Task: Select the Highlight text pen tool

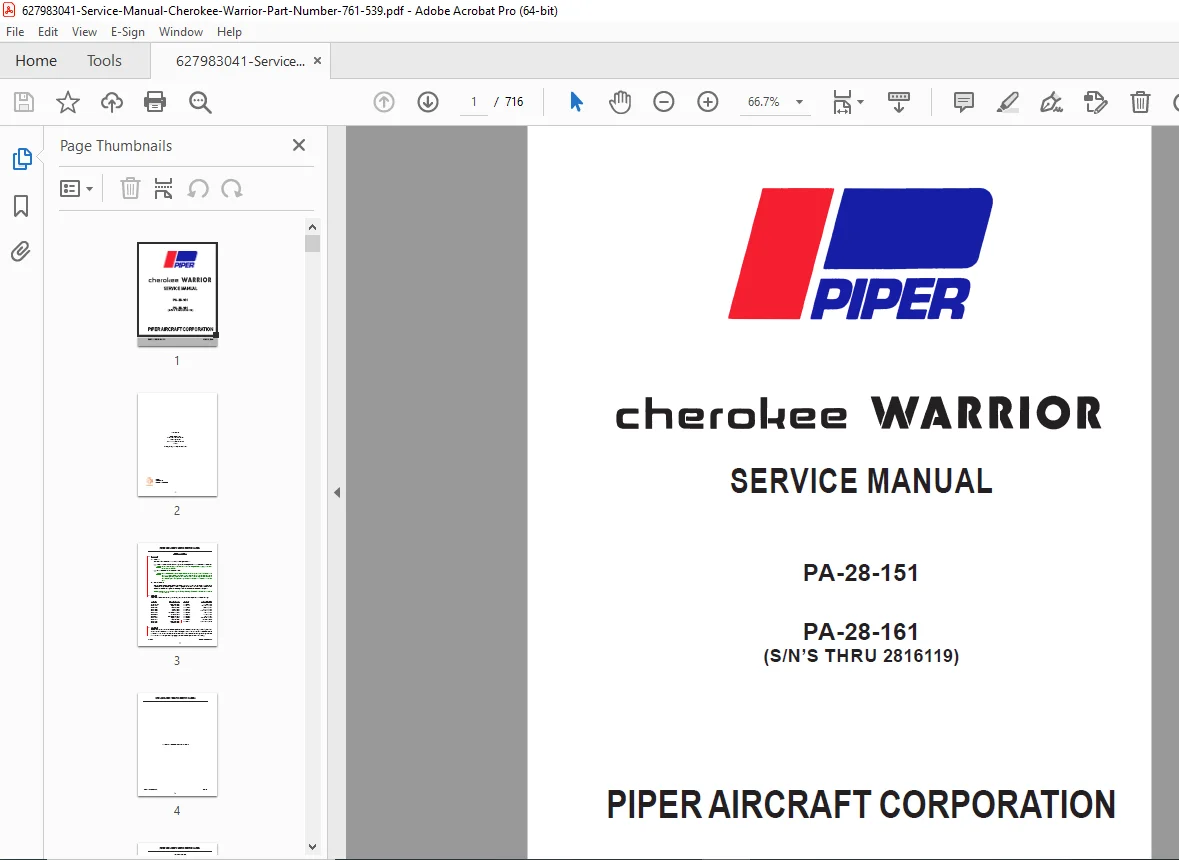Action: [1008, 102]
